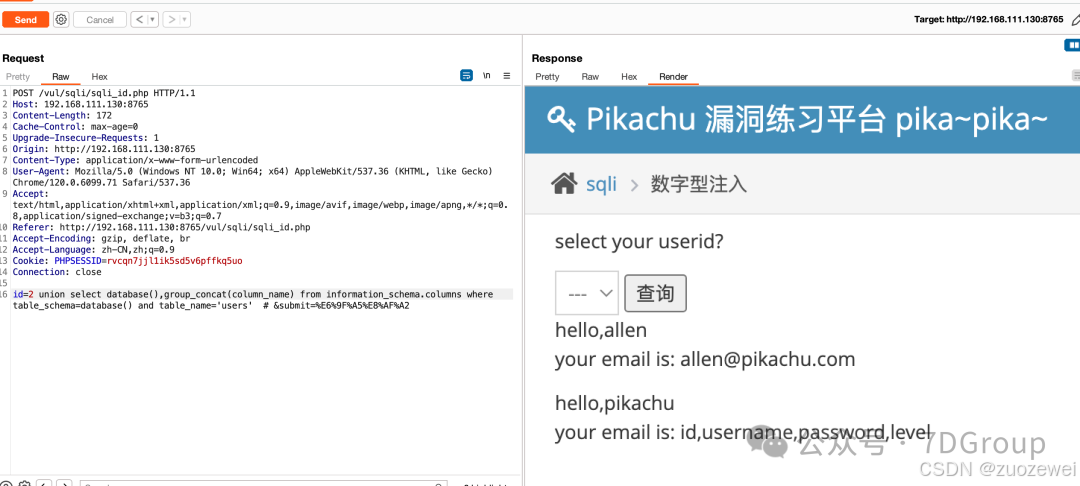
Task: Click the Cookie PHPSESSID header line
Action: 127,261
